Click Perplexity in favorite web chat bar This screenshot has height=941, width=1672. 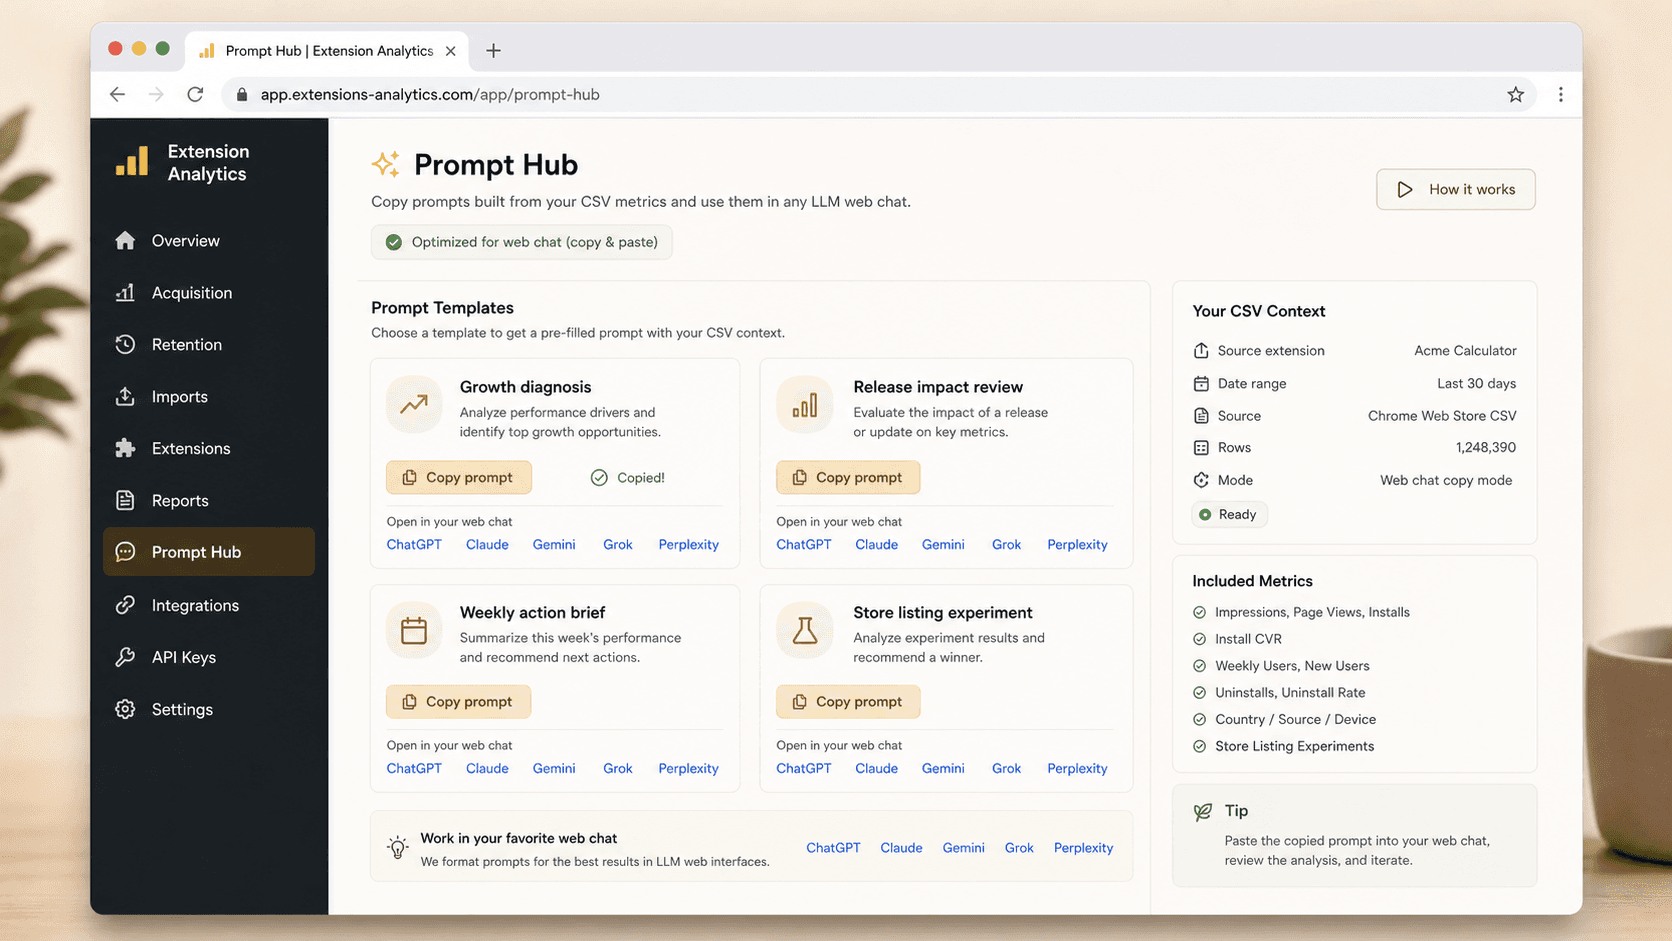pyautogui.click(x=1083, y=848)
